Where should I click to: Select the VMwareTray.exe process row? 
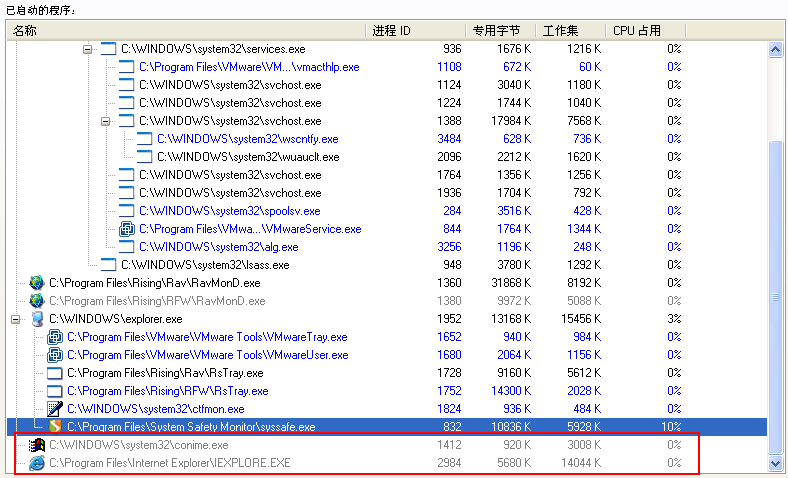(387, 337)
